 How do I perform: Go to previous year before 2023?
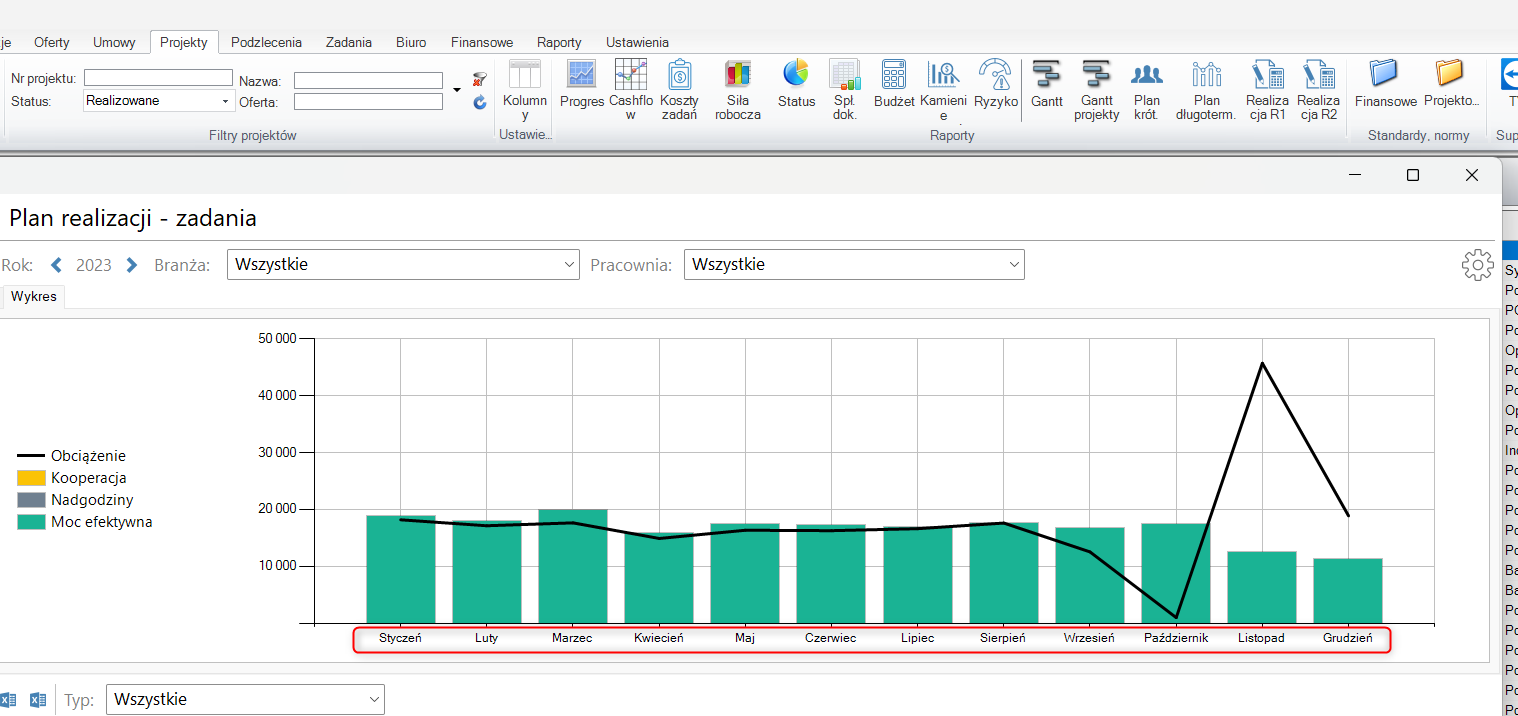point(57,265)
